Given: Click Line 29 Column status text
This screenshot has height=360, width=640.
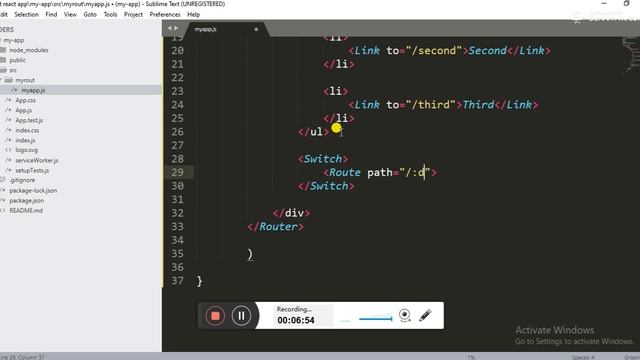Looking at the screenshot, I should pyautogui.click(x=22, y=357).
